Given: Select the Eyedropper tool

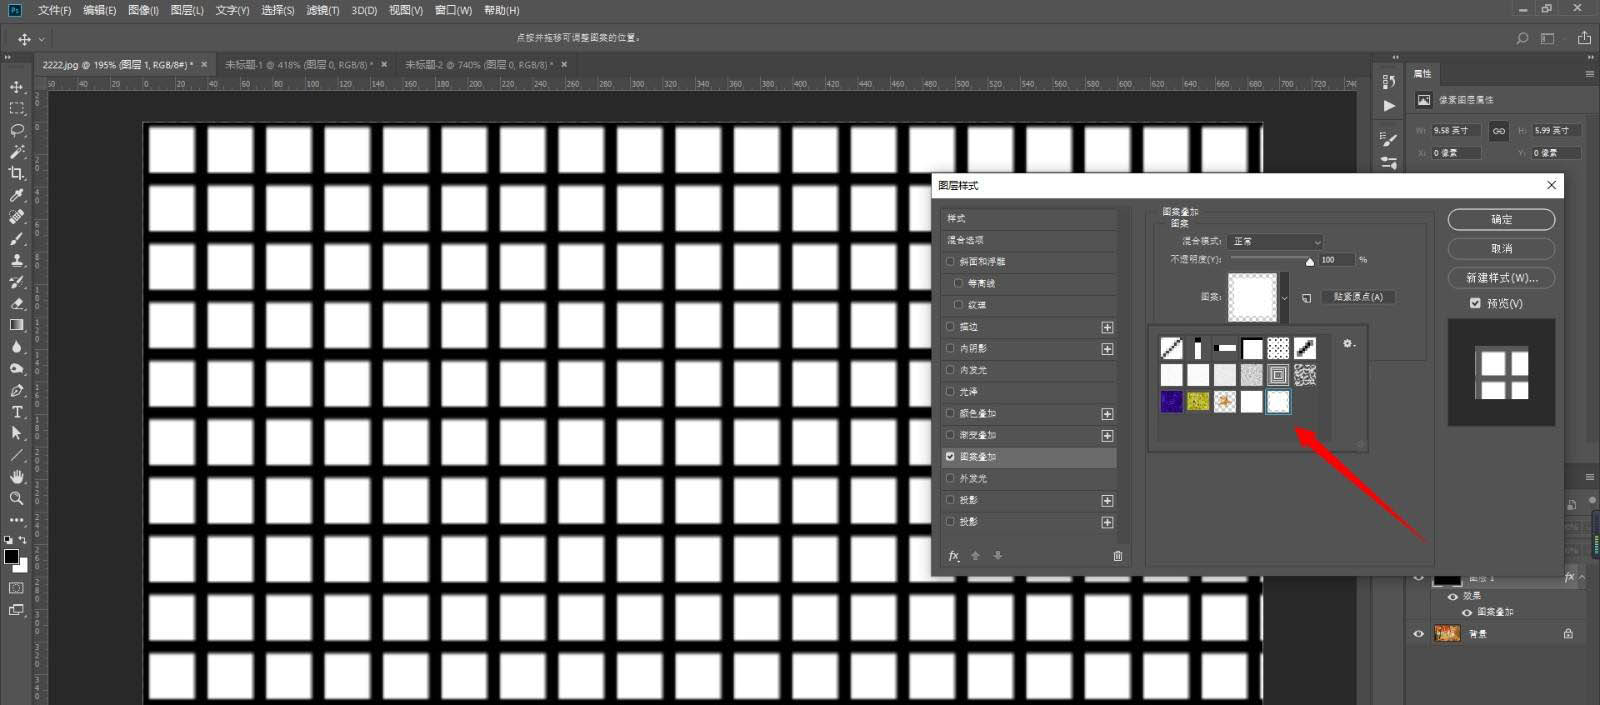Looking at the screenshot, I should (16, 195).
